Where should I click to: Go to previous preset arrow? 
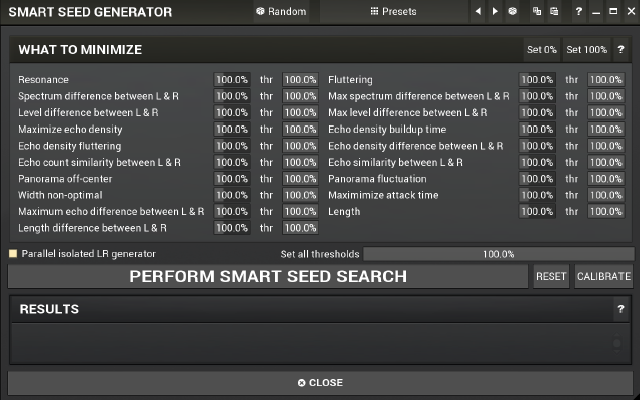pos(478,12)
